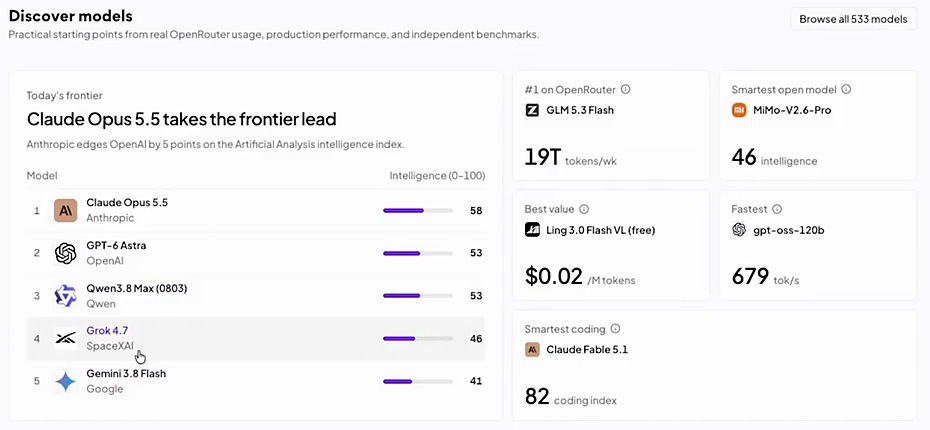Image resolution: width=930 pixels, height=430 pixels.
Task: Click the Model column header
Action: coord(42,176)
